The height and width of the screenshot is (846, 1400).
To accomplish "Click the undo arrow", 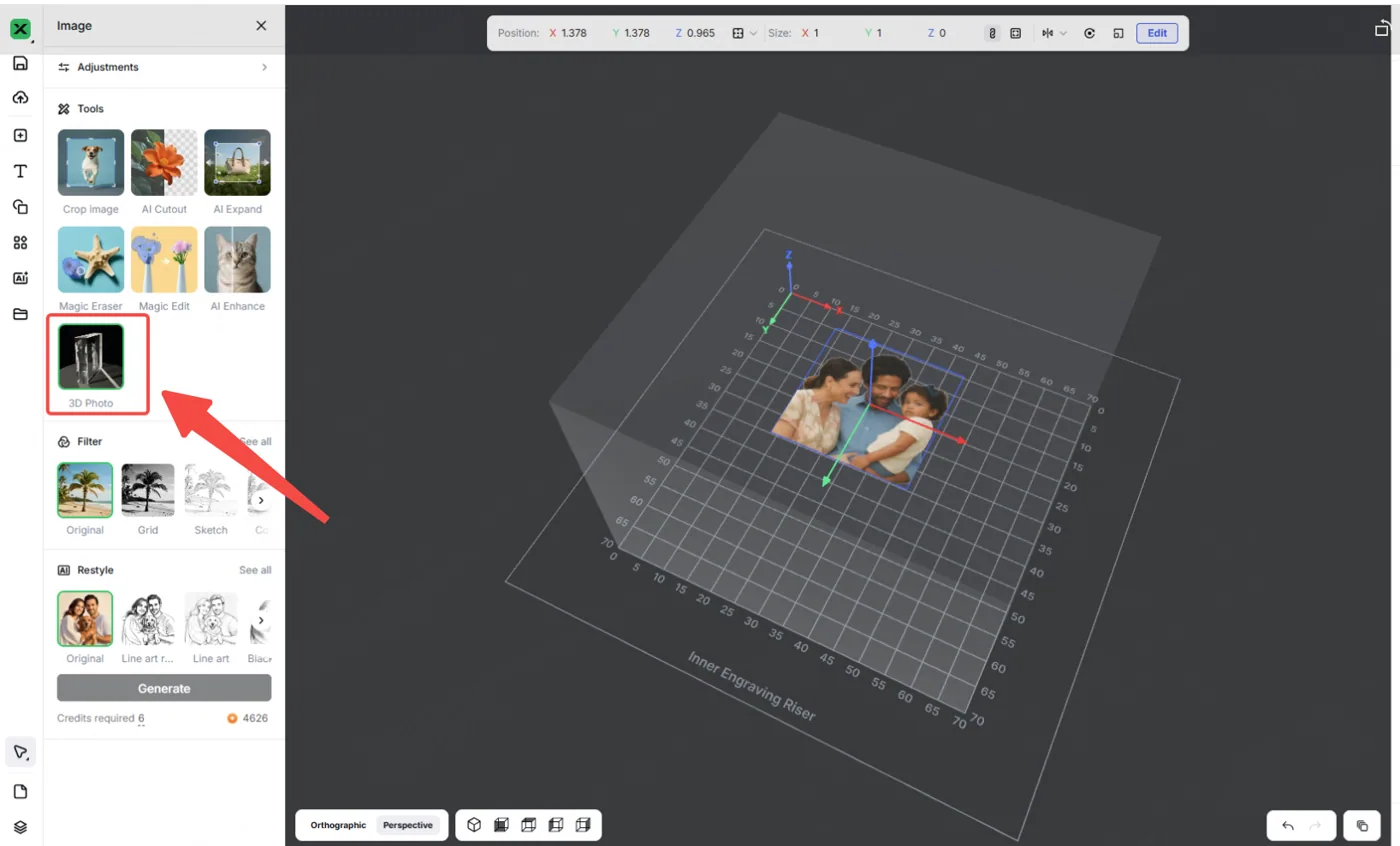I will [1288, 826].
